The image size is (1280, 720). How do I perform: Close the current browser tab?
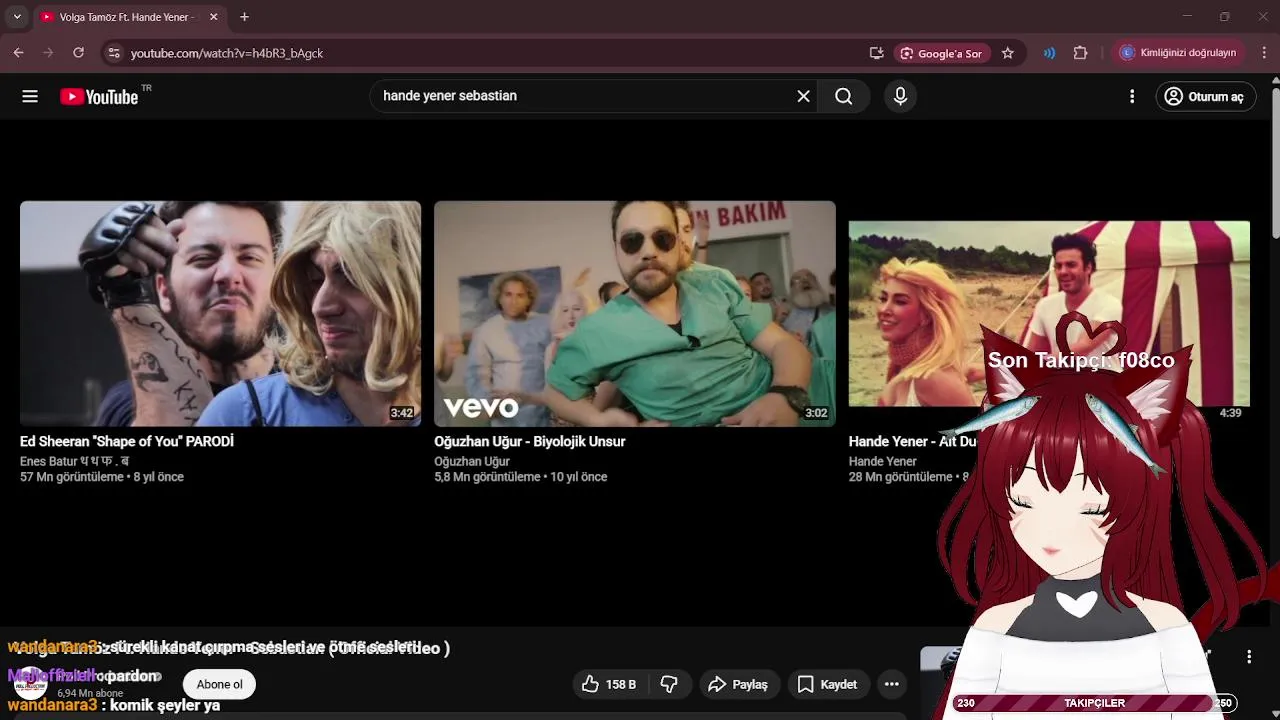[x=214, y=17]
